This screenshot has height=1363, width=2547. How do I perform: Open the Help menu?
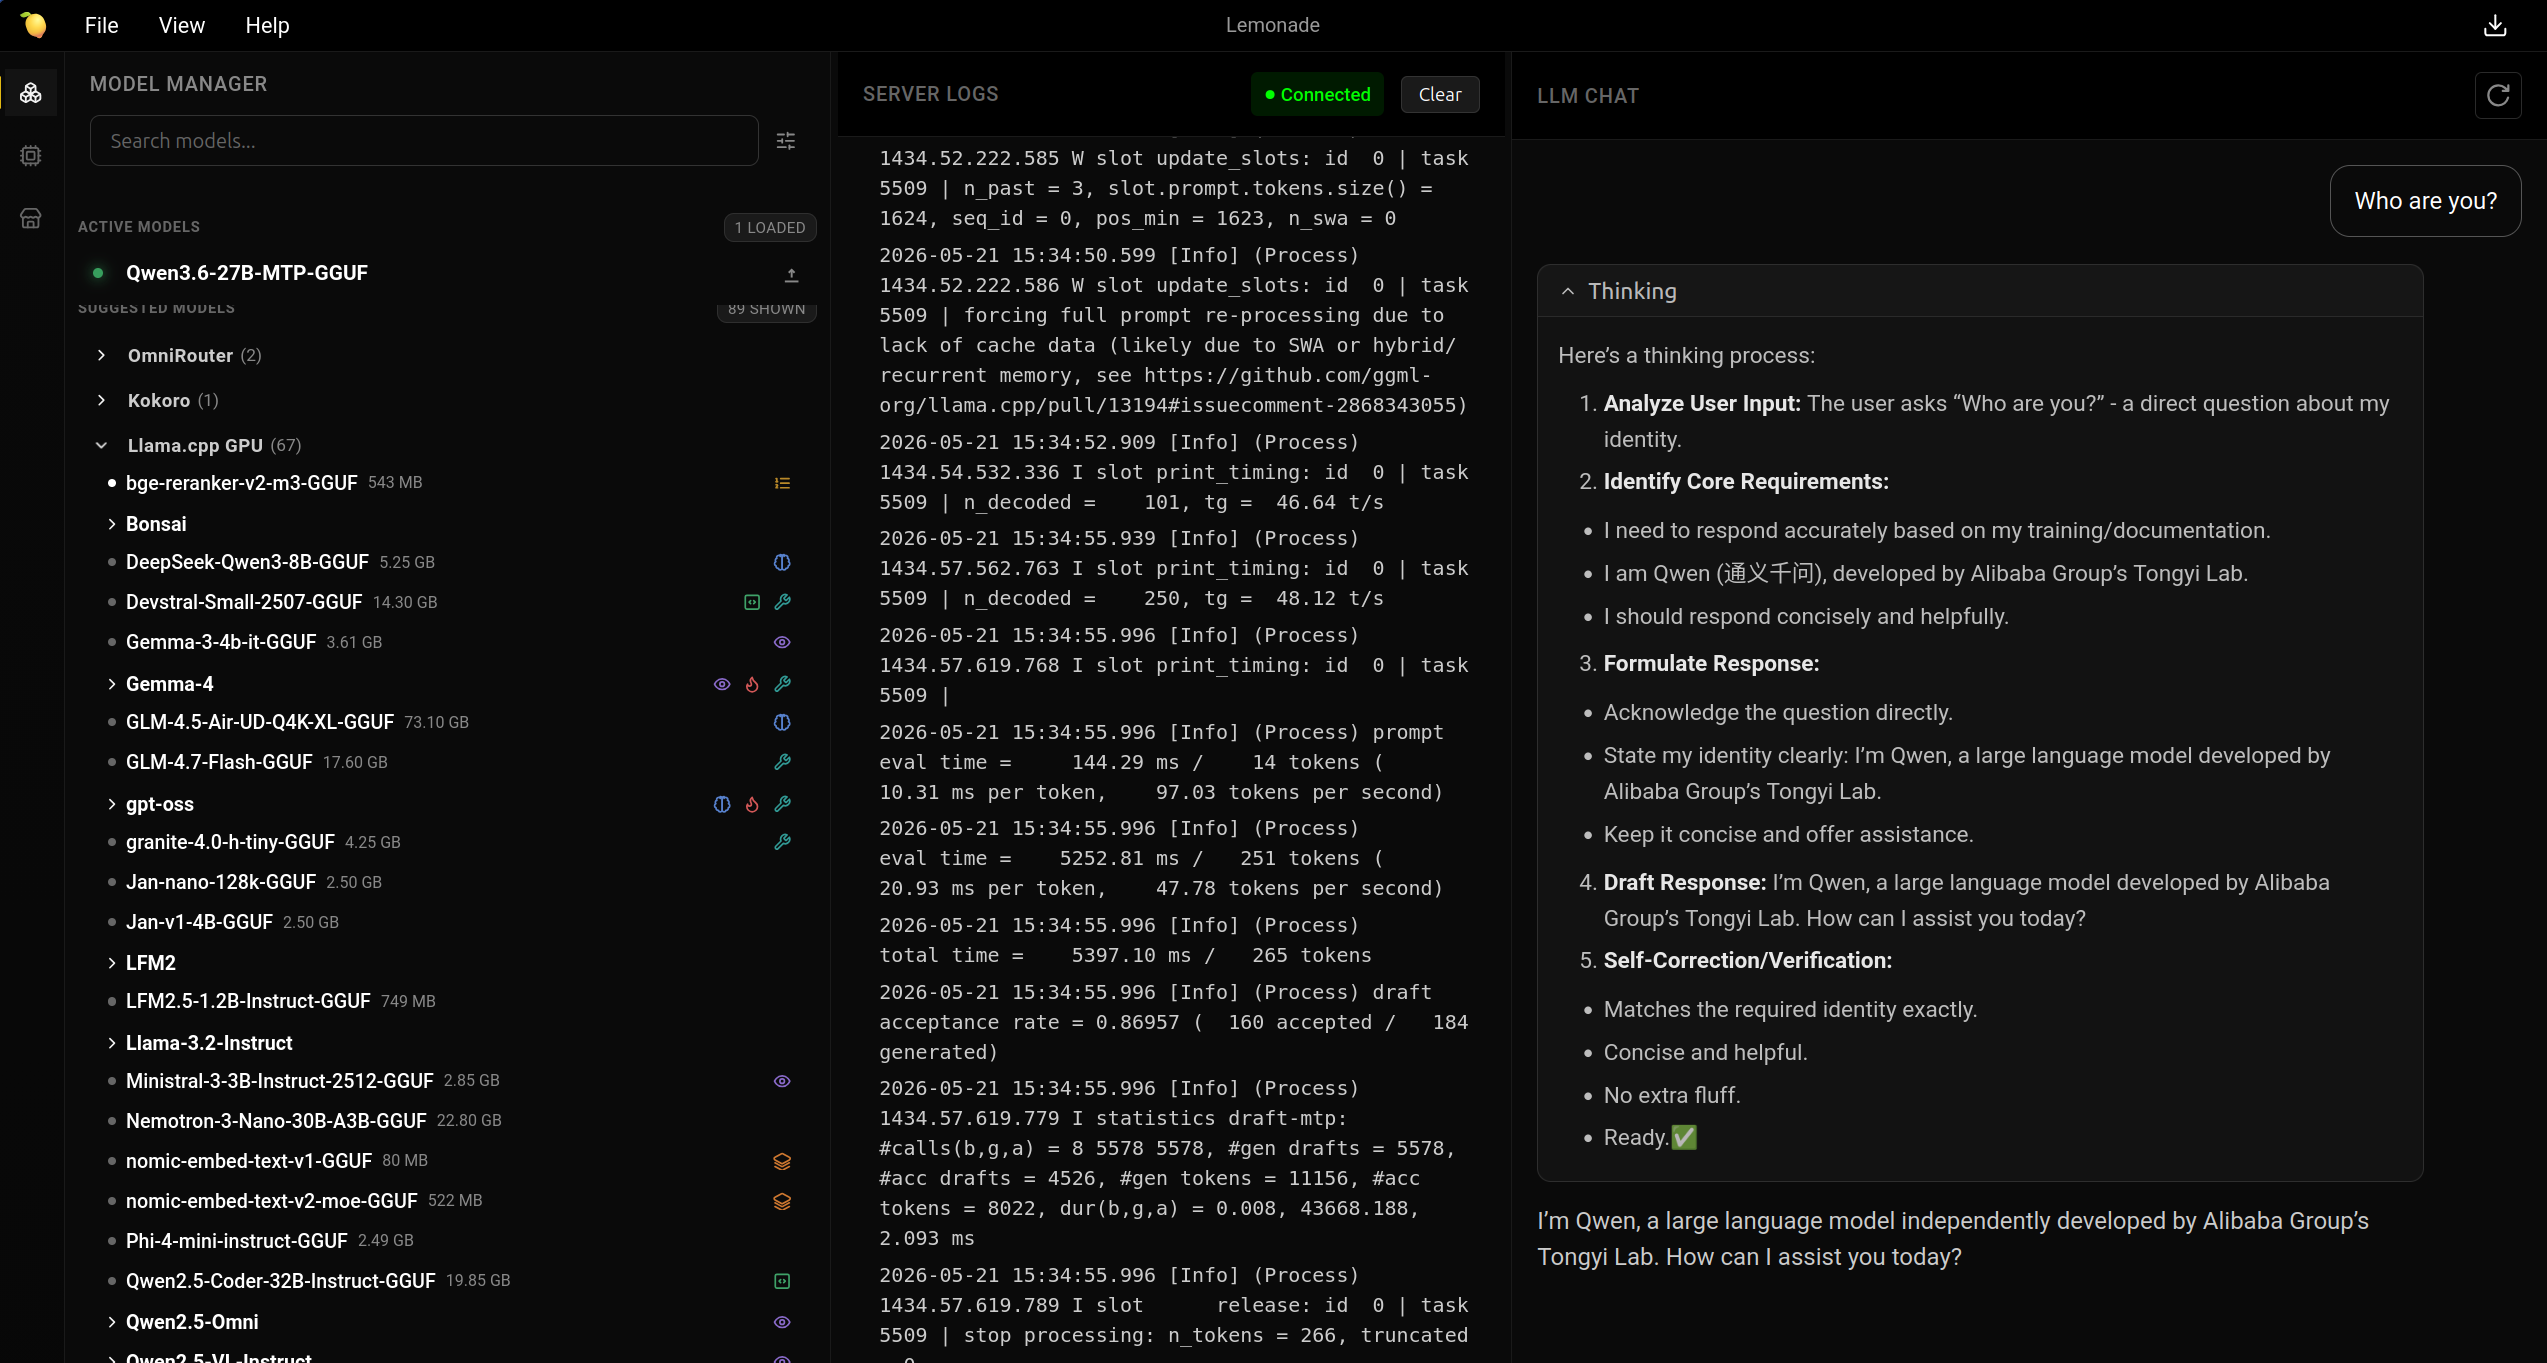(267, 25)
